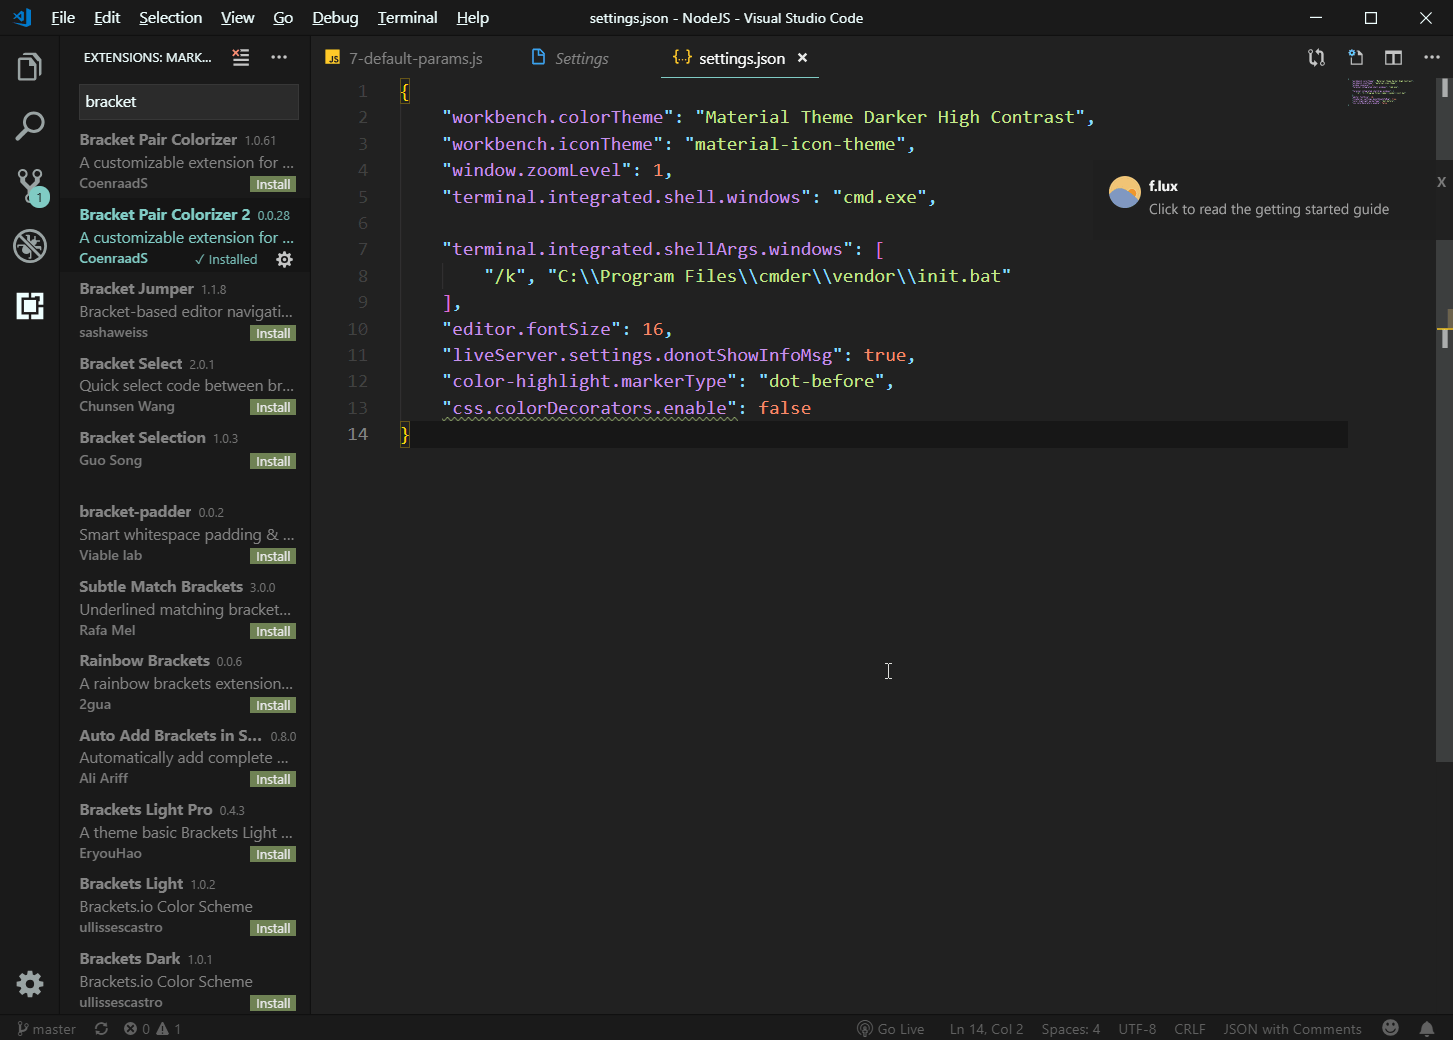Change line endings via CRLF item
This screenshot has width=1453, height=1040.
(1190, 1029)
